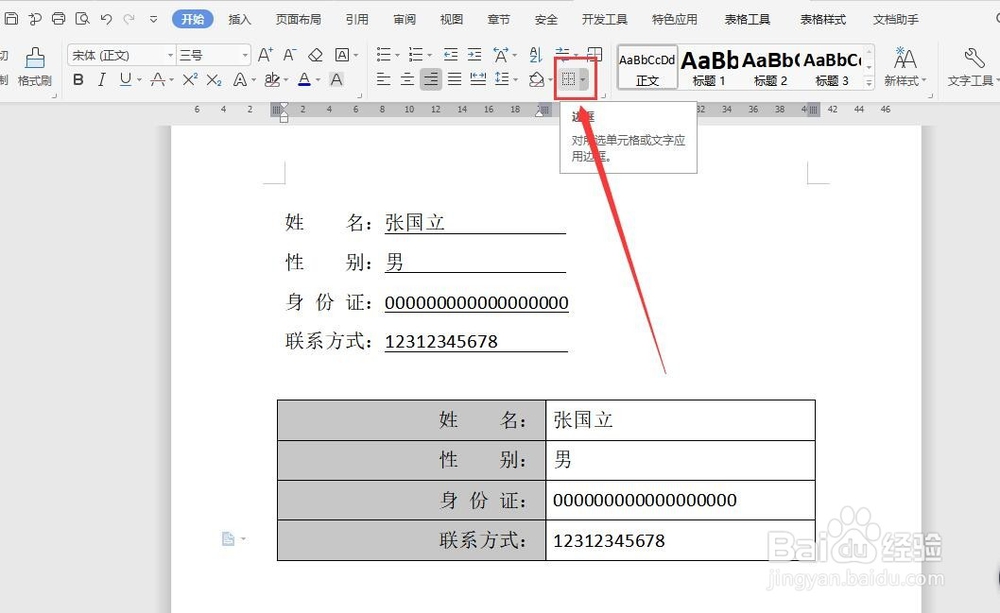Click the Chinese layout icon
Screen dimensions: 1000x613
pos(501,55)
